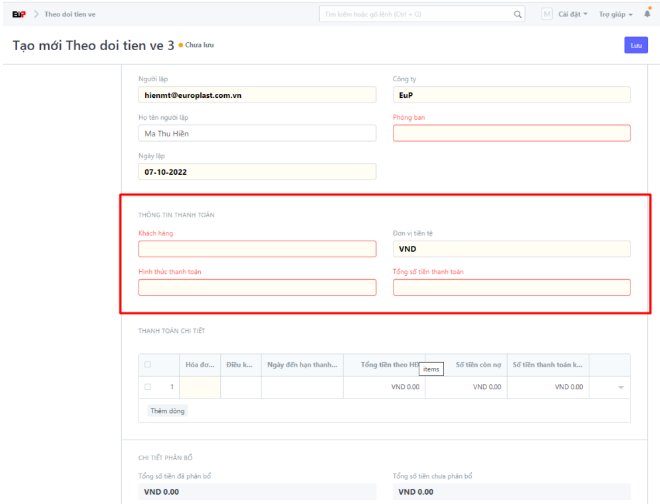This screenshot has height=504, width=660.
Task: Check the row 1 checkbox
Action: click(148, 387)
